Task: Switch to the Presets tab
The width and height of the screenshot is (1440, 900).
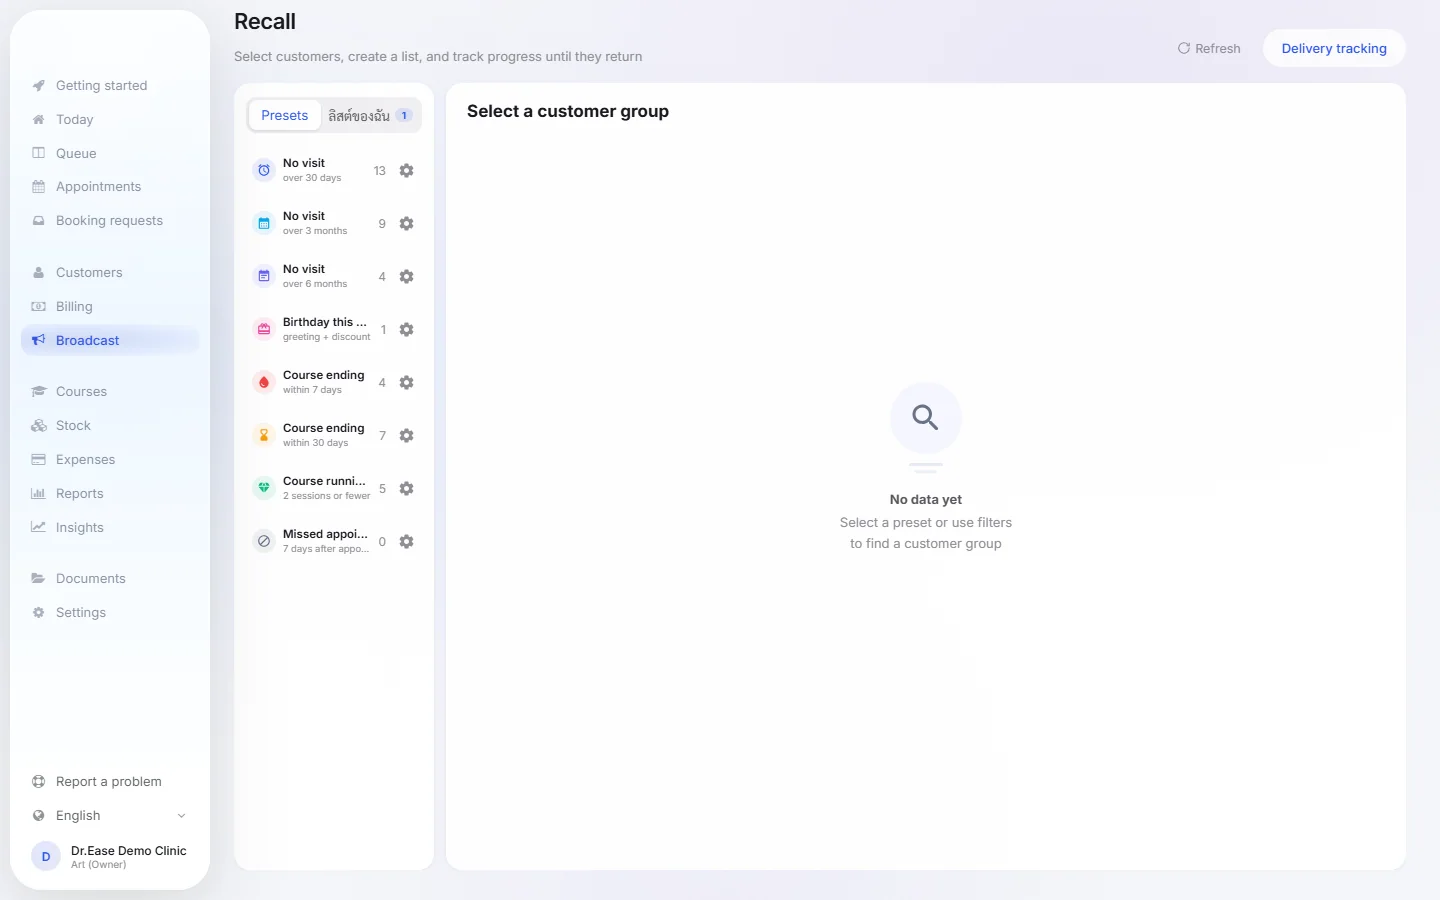Action: click(x=285, y=116)
